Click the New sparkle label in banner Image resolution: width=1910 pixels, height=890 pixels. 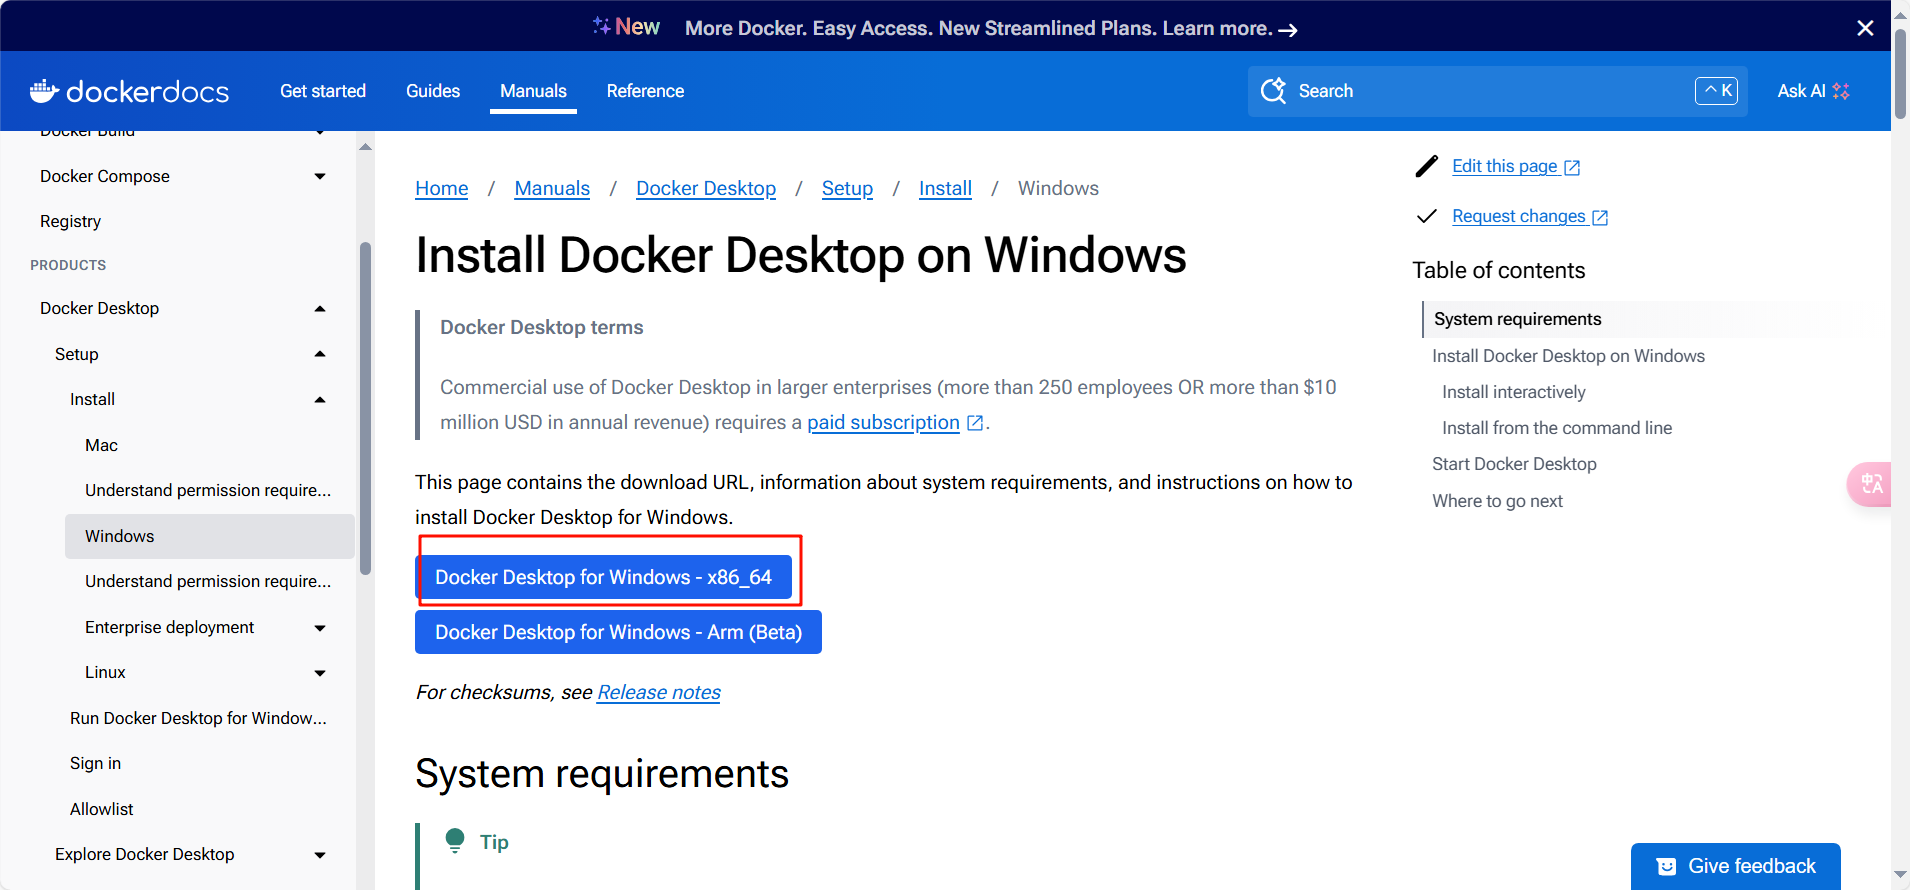pyautogui.click(x=626, y=27)
